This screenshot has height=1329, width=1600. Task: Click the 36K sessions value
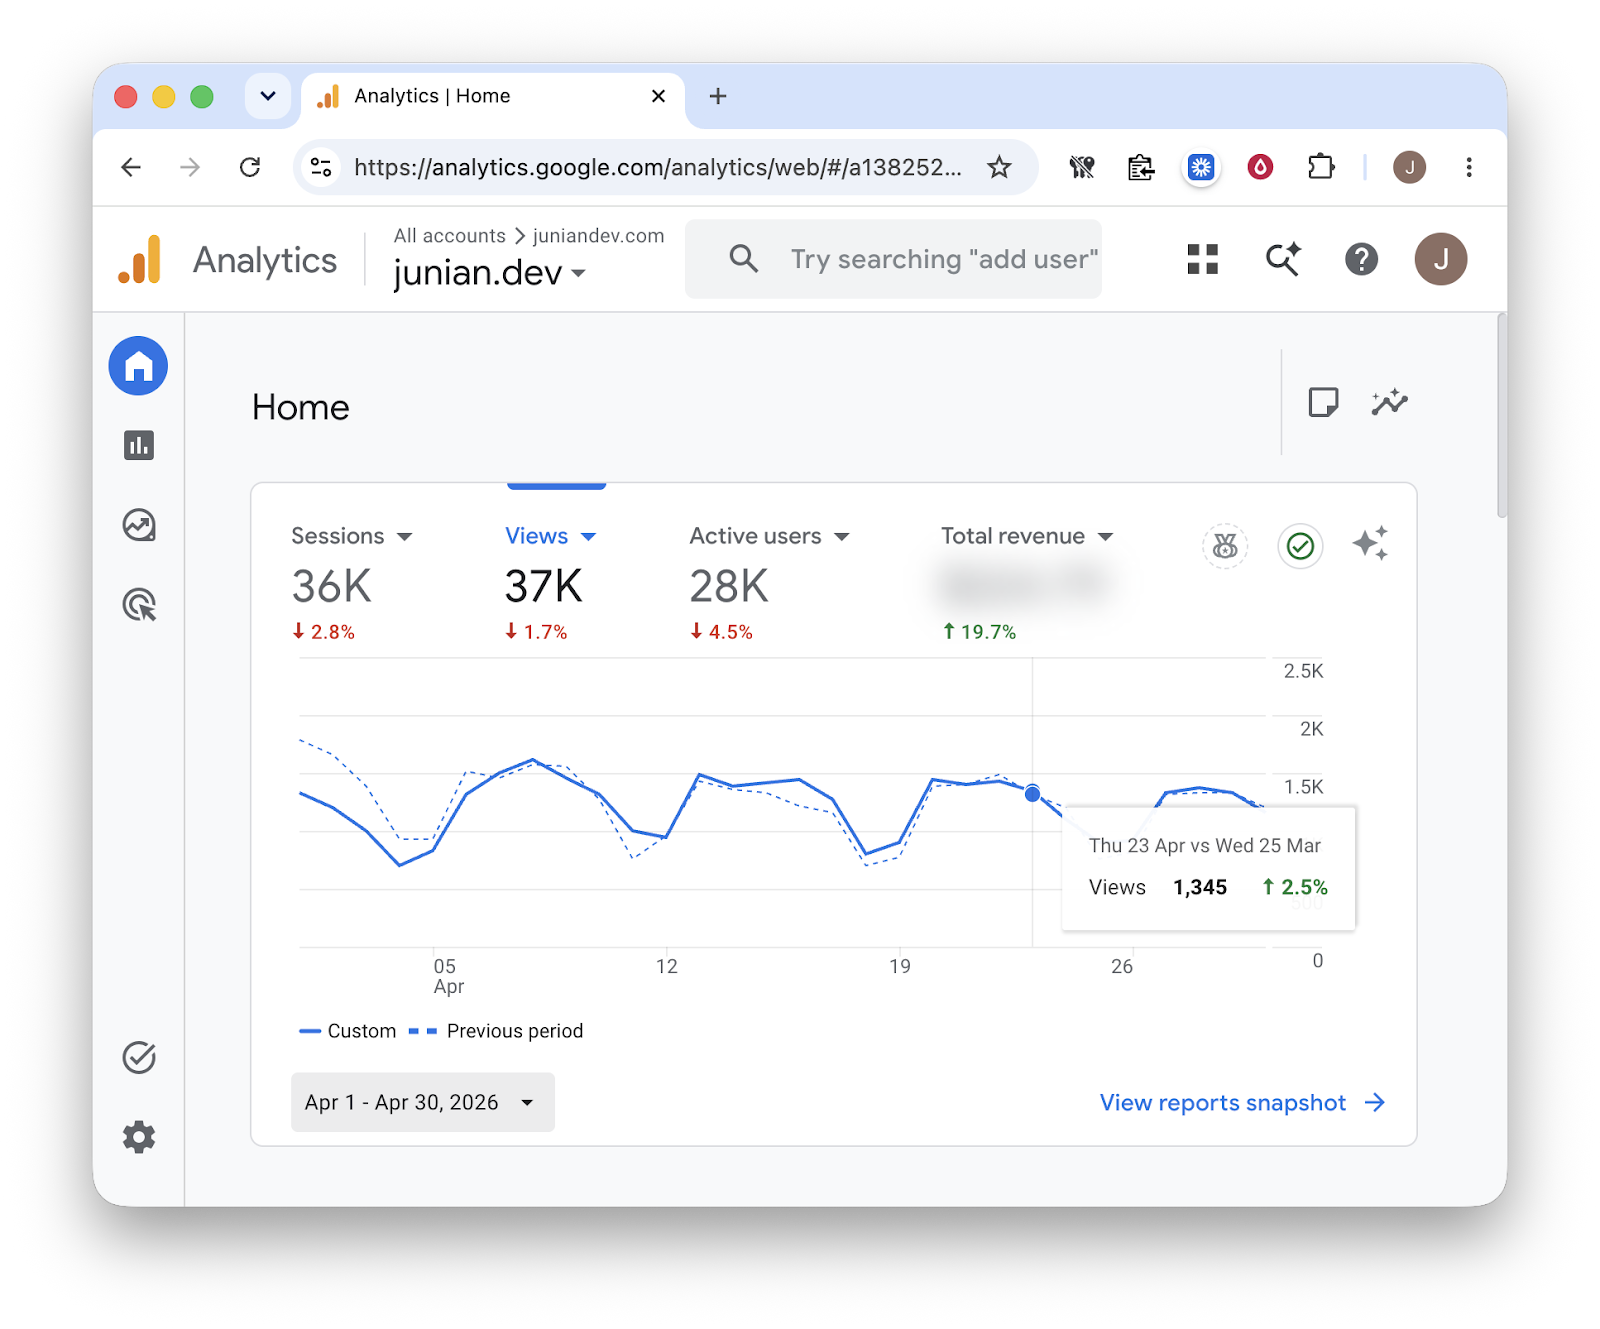331,586
